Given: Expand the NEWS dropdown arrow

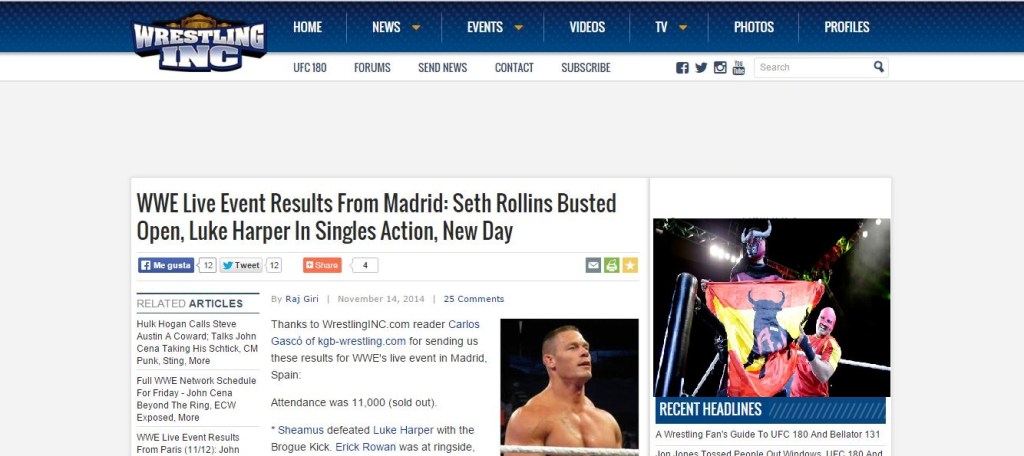Looking at the screenshot, I should pyautogui.click(x=416, y=27).
